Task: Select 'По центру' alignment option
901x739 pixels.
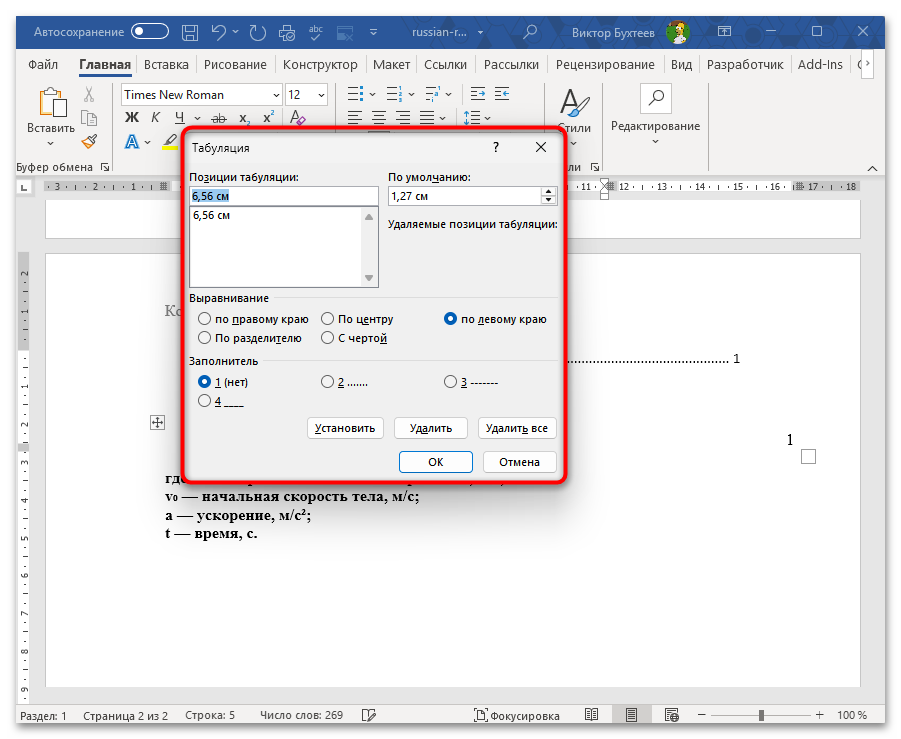Action: (357, 319)
